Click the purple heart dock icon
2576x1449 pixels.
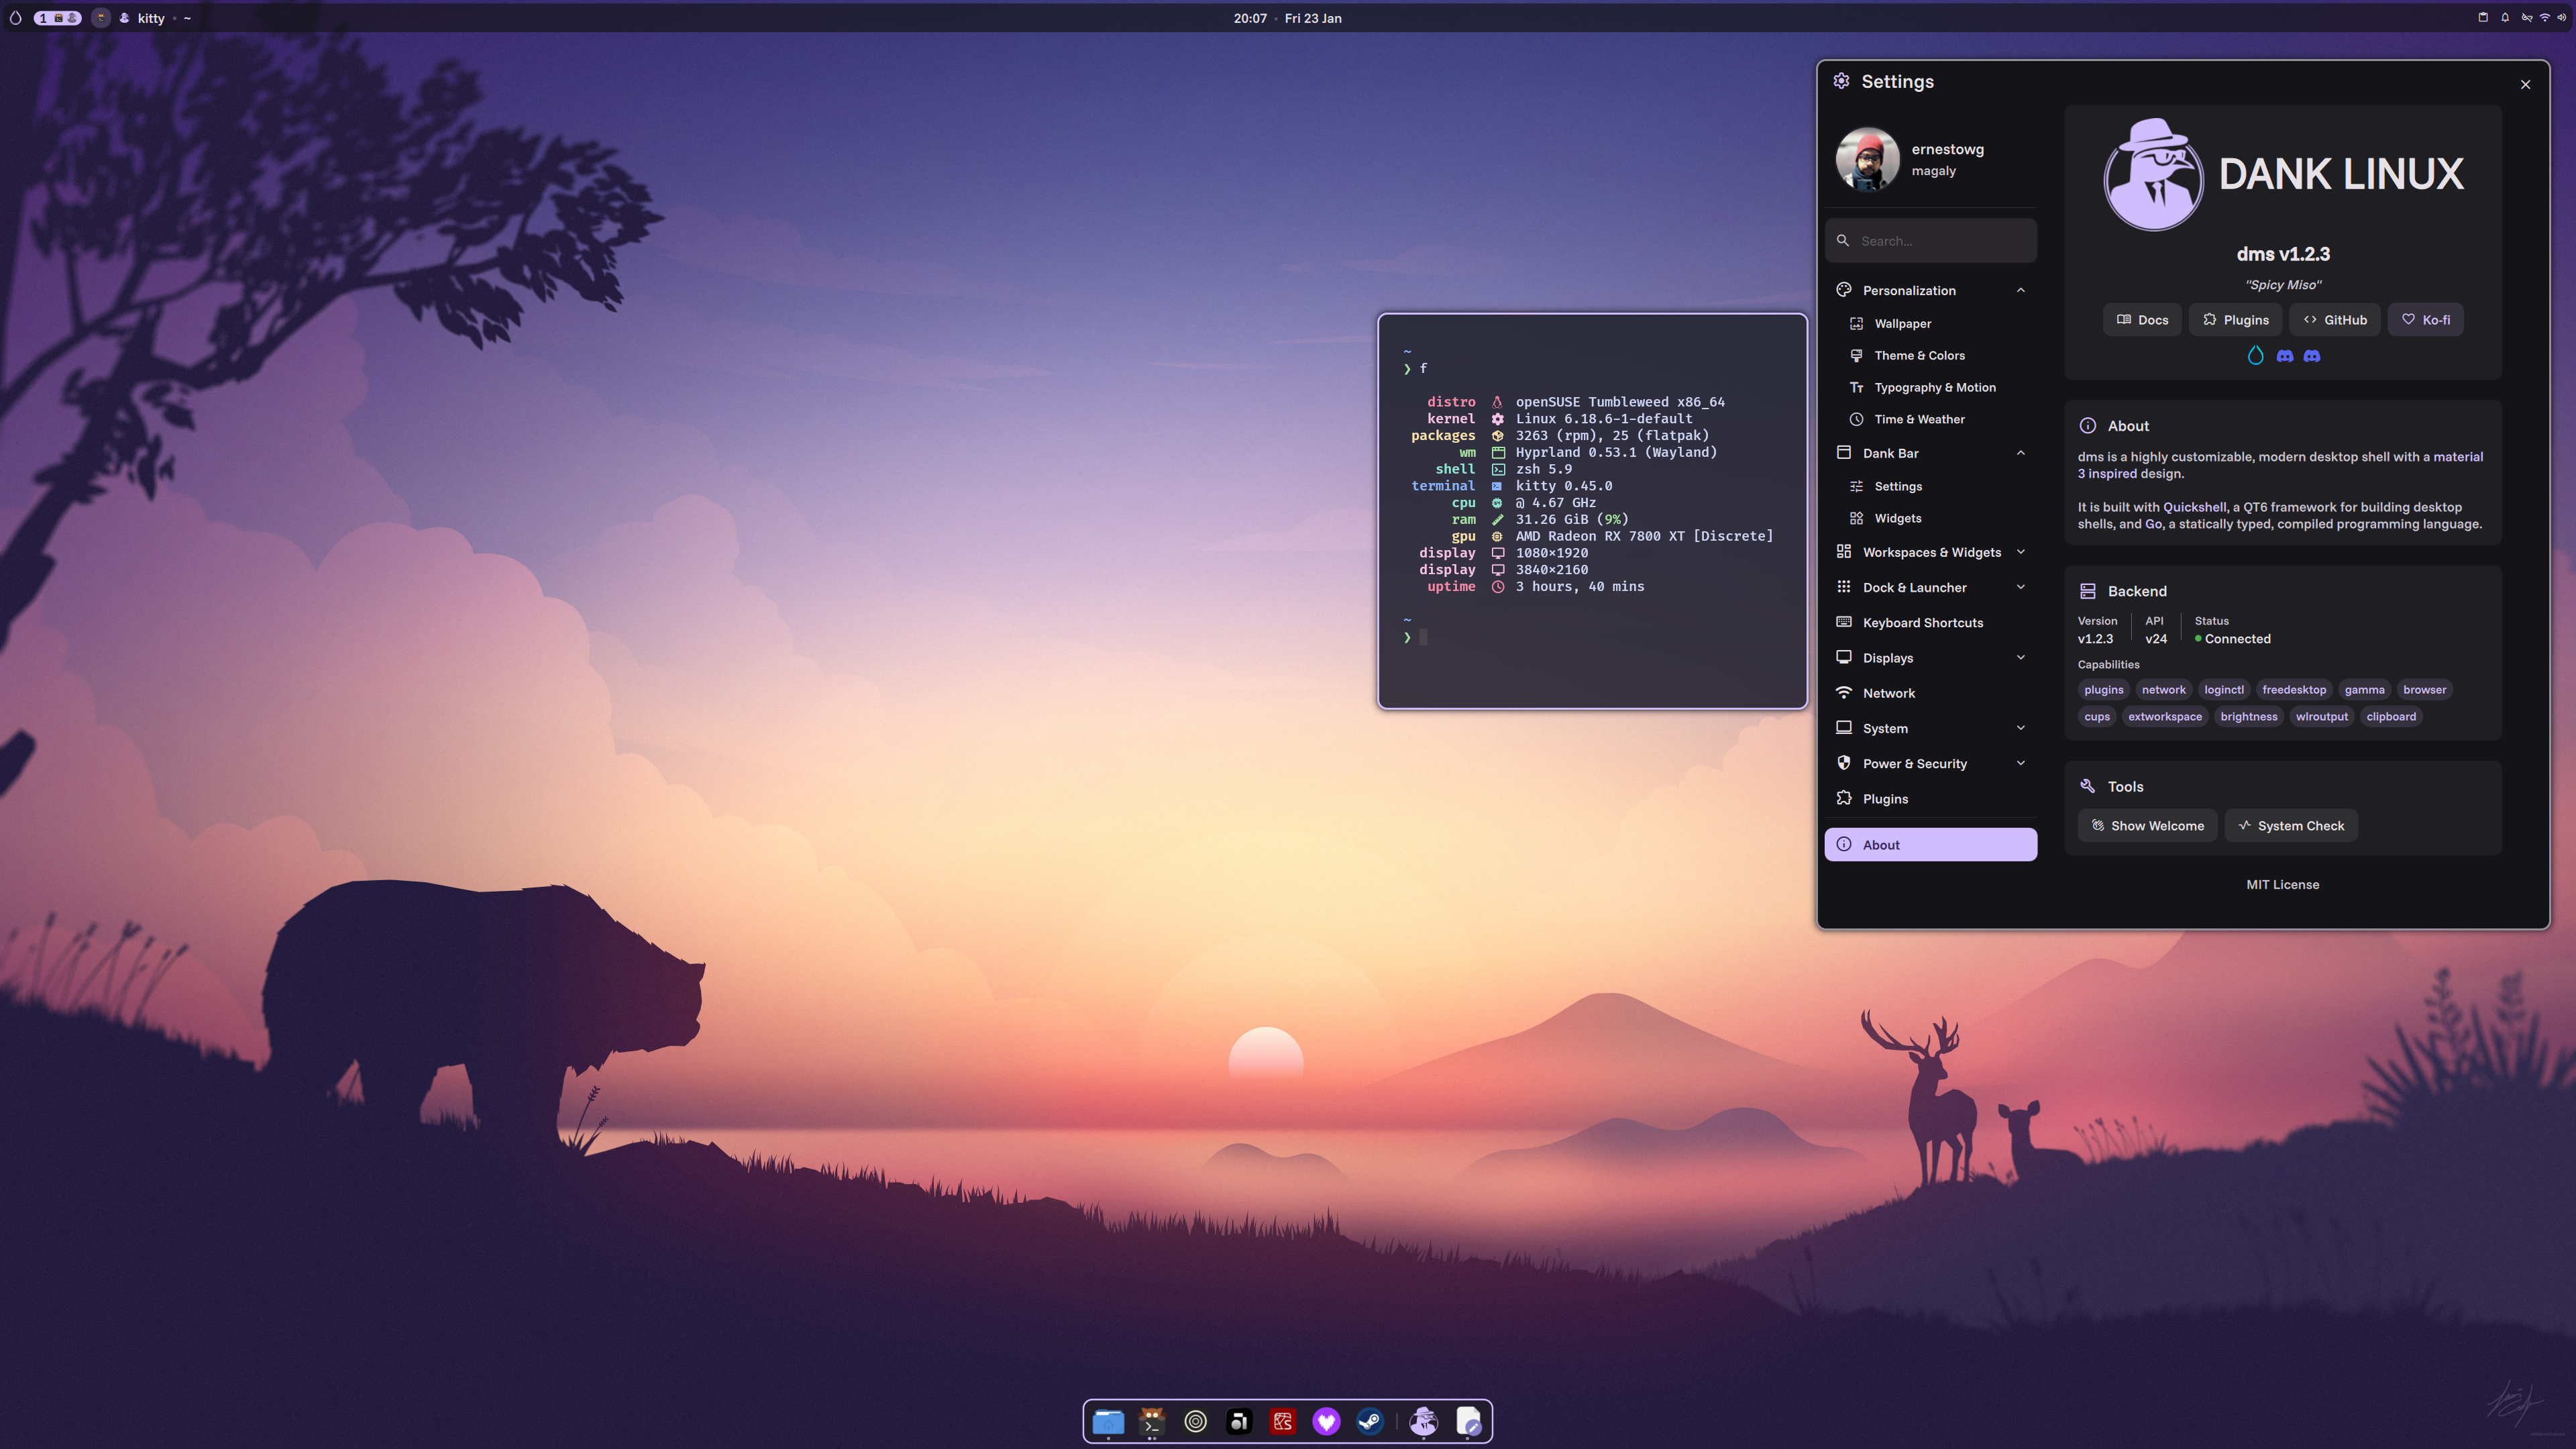coord(1326,1421)
